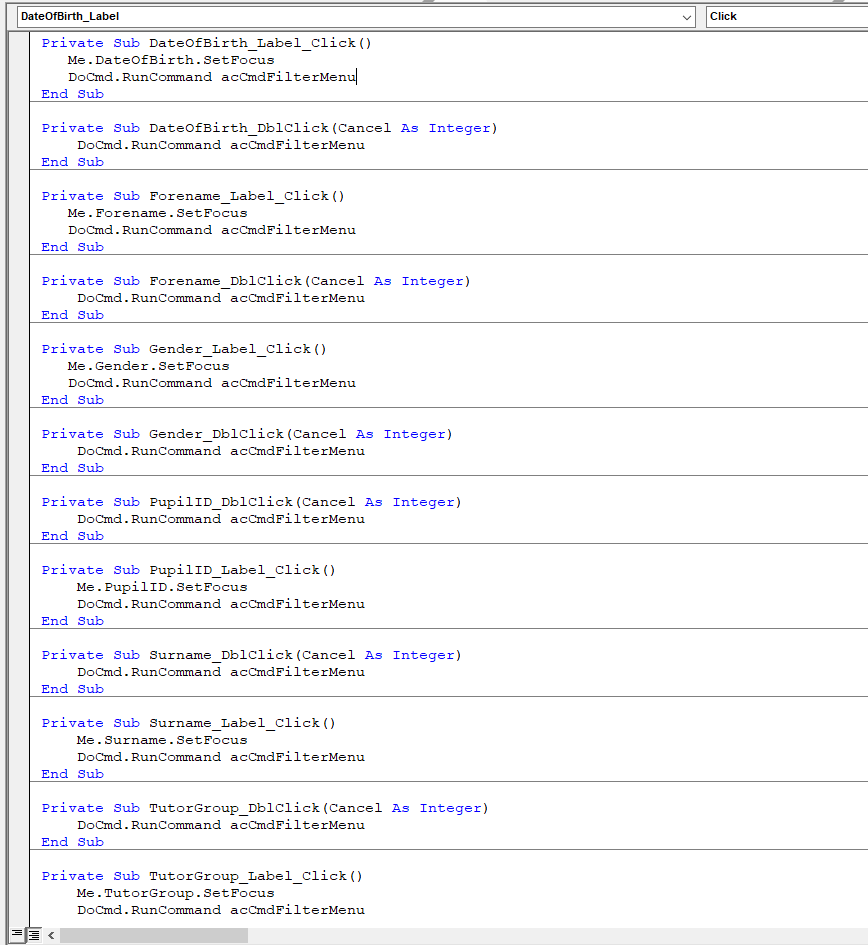Click line 'Private Sub DateOfBirth_DblClick(Cancel As Integer)'
Viewport: 868px width, 945px height.
coord(269,128)
